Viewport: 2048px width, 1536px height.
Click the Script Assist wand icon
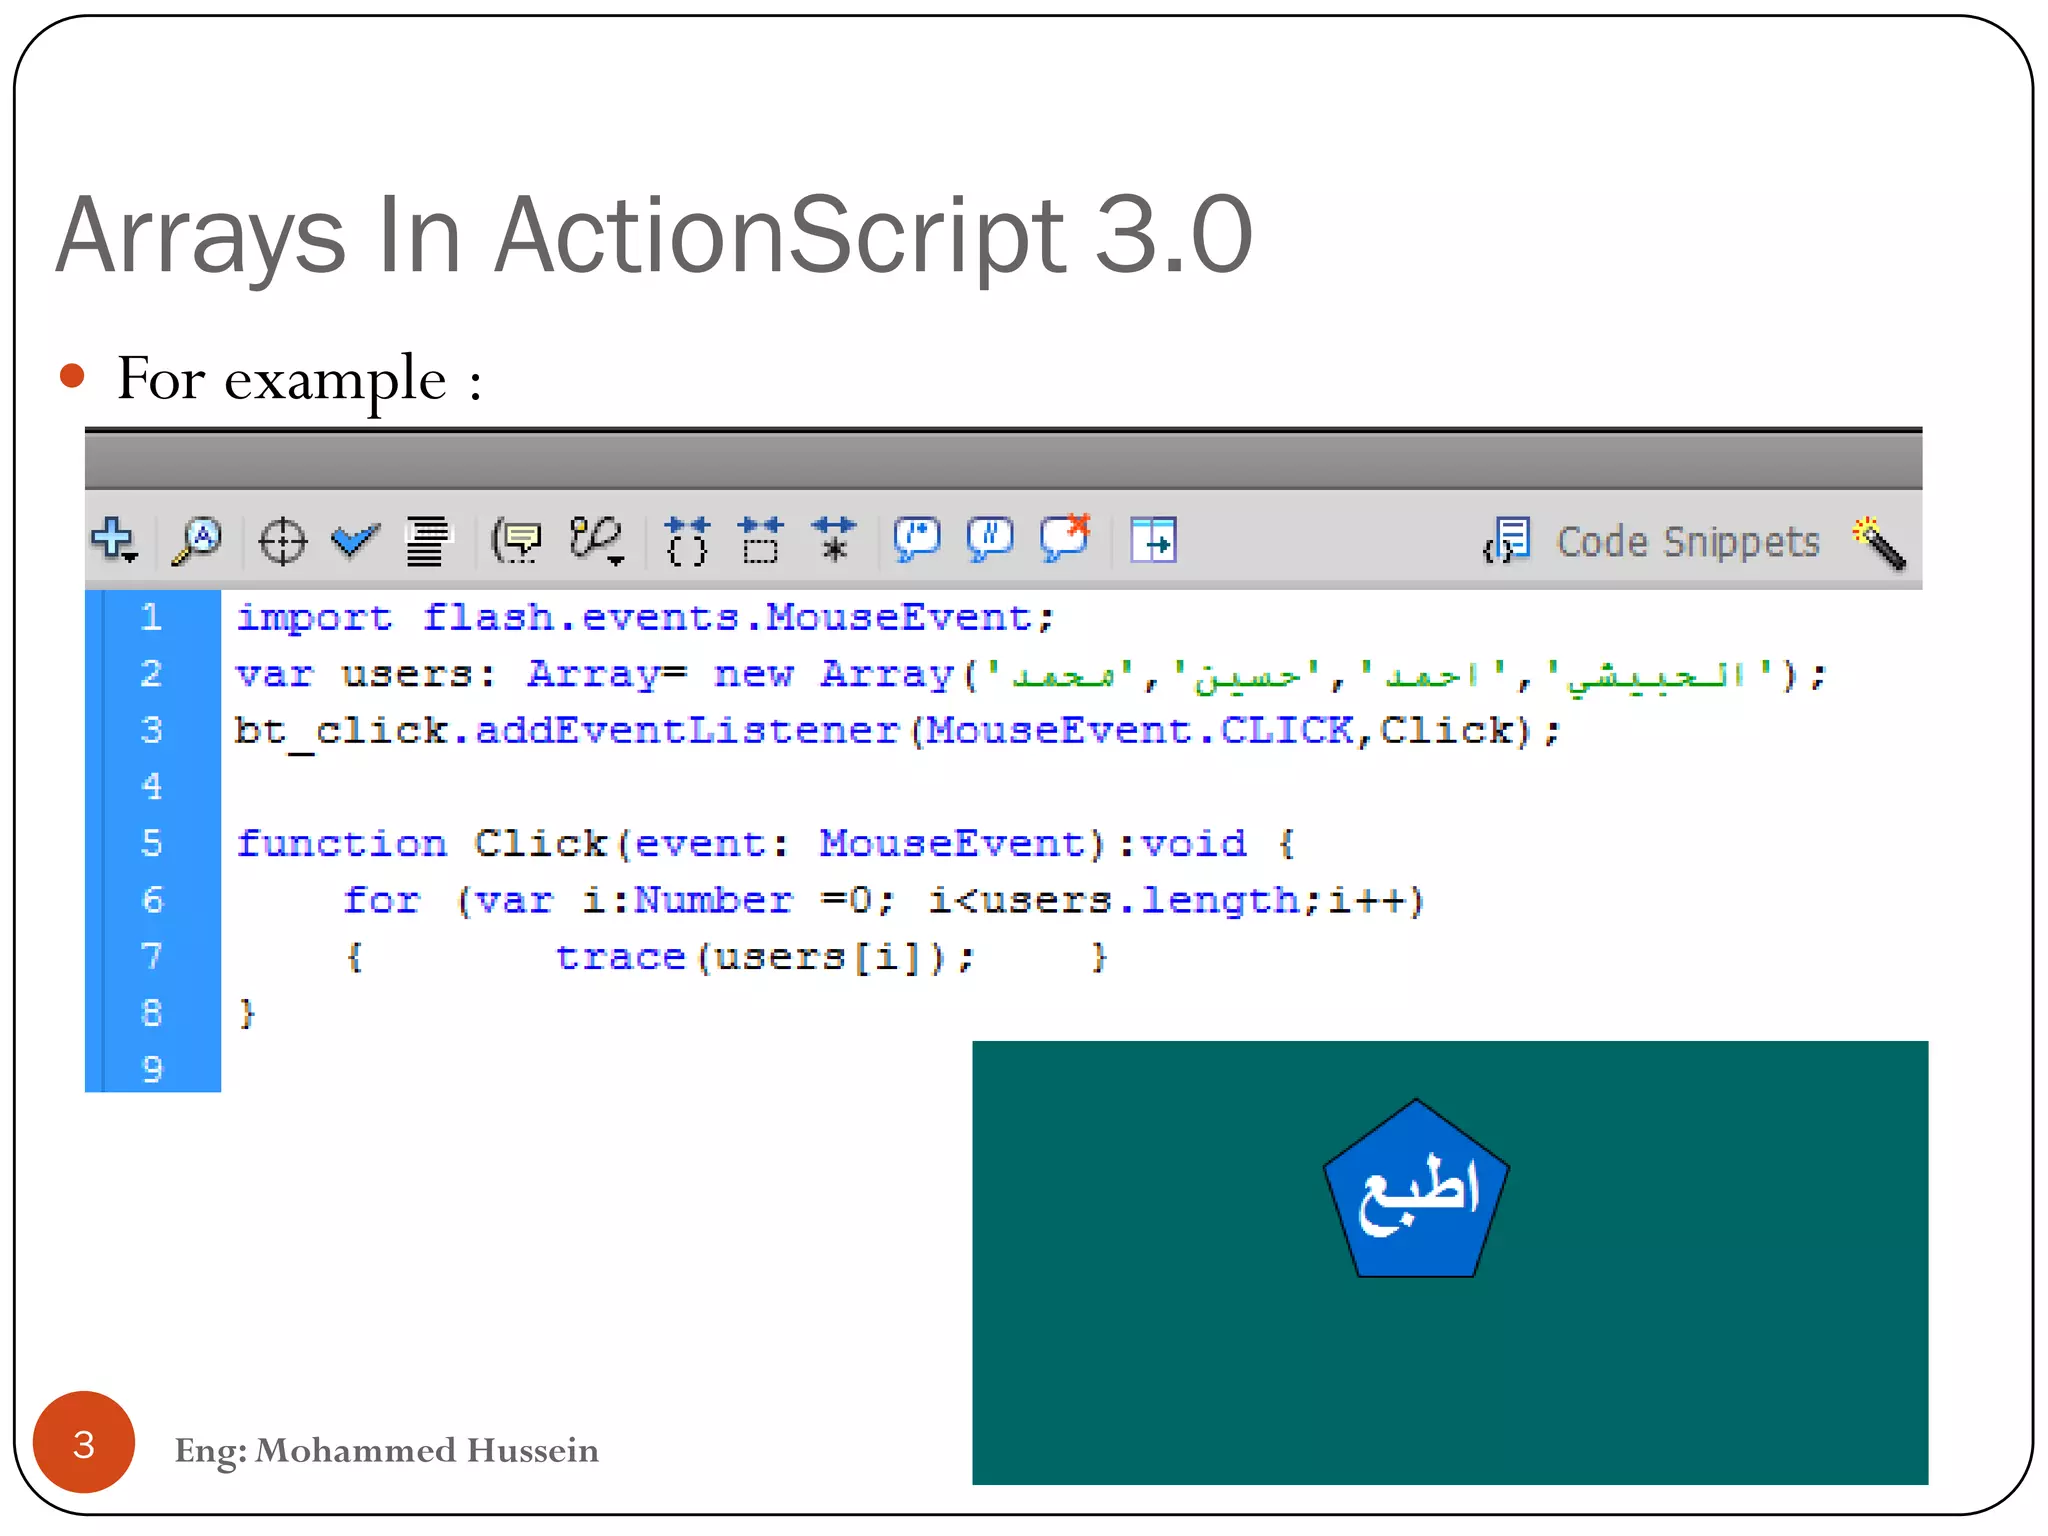(1878, 542)
